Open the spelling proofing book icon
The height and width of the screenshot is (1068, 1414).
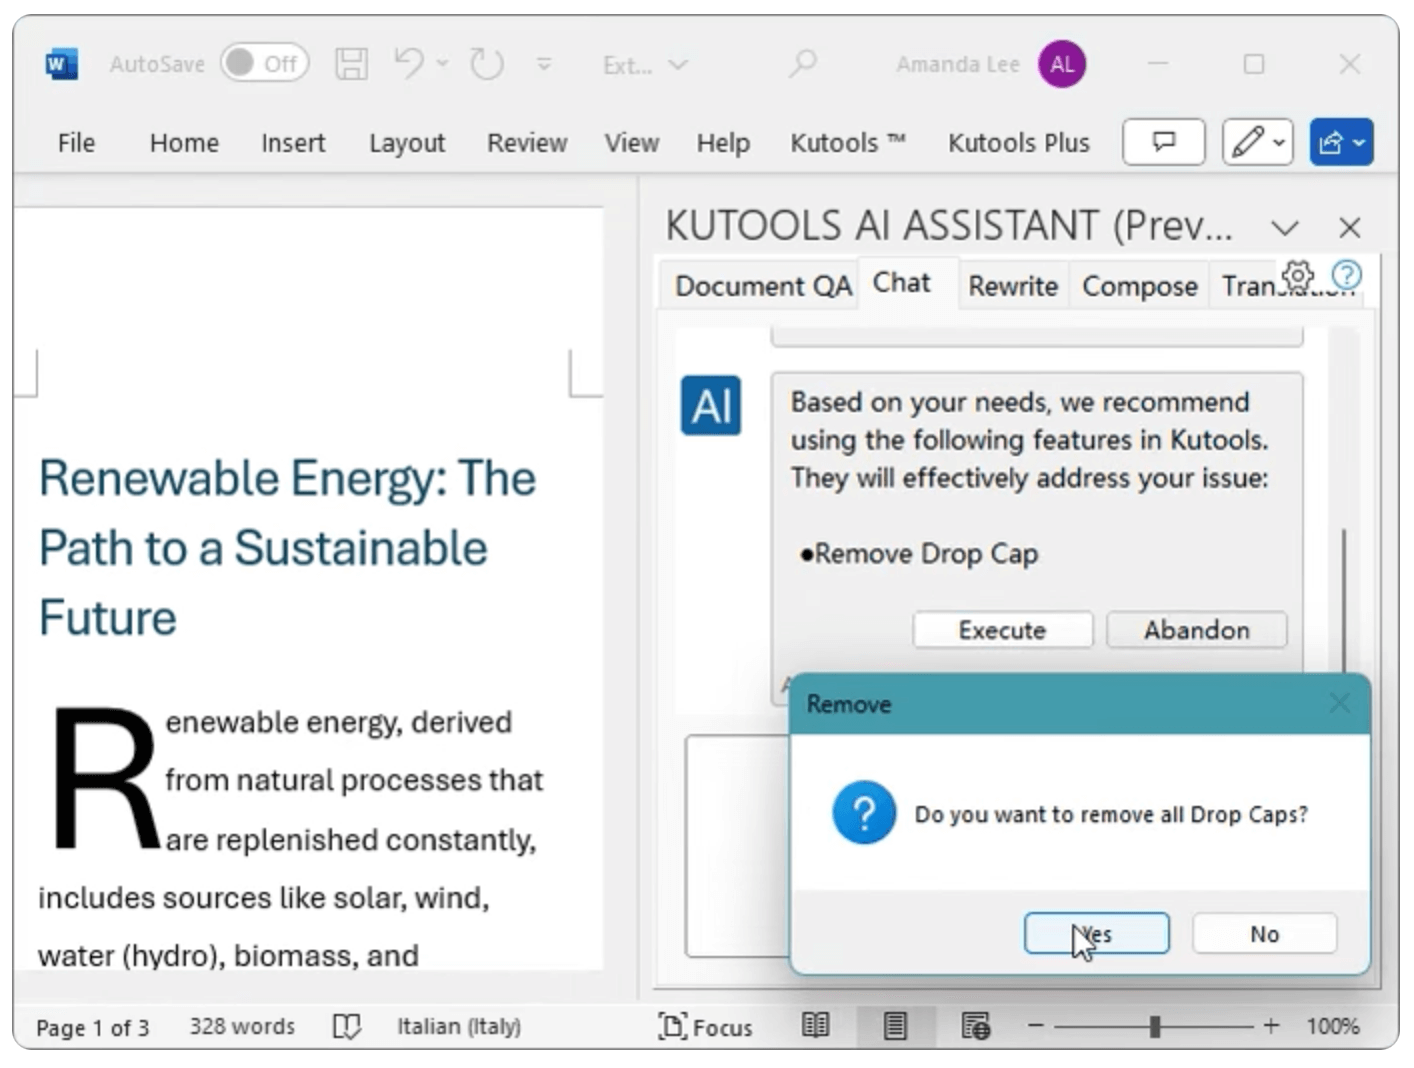346,1027
